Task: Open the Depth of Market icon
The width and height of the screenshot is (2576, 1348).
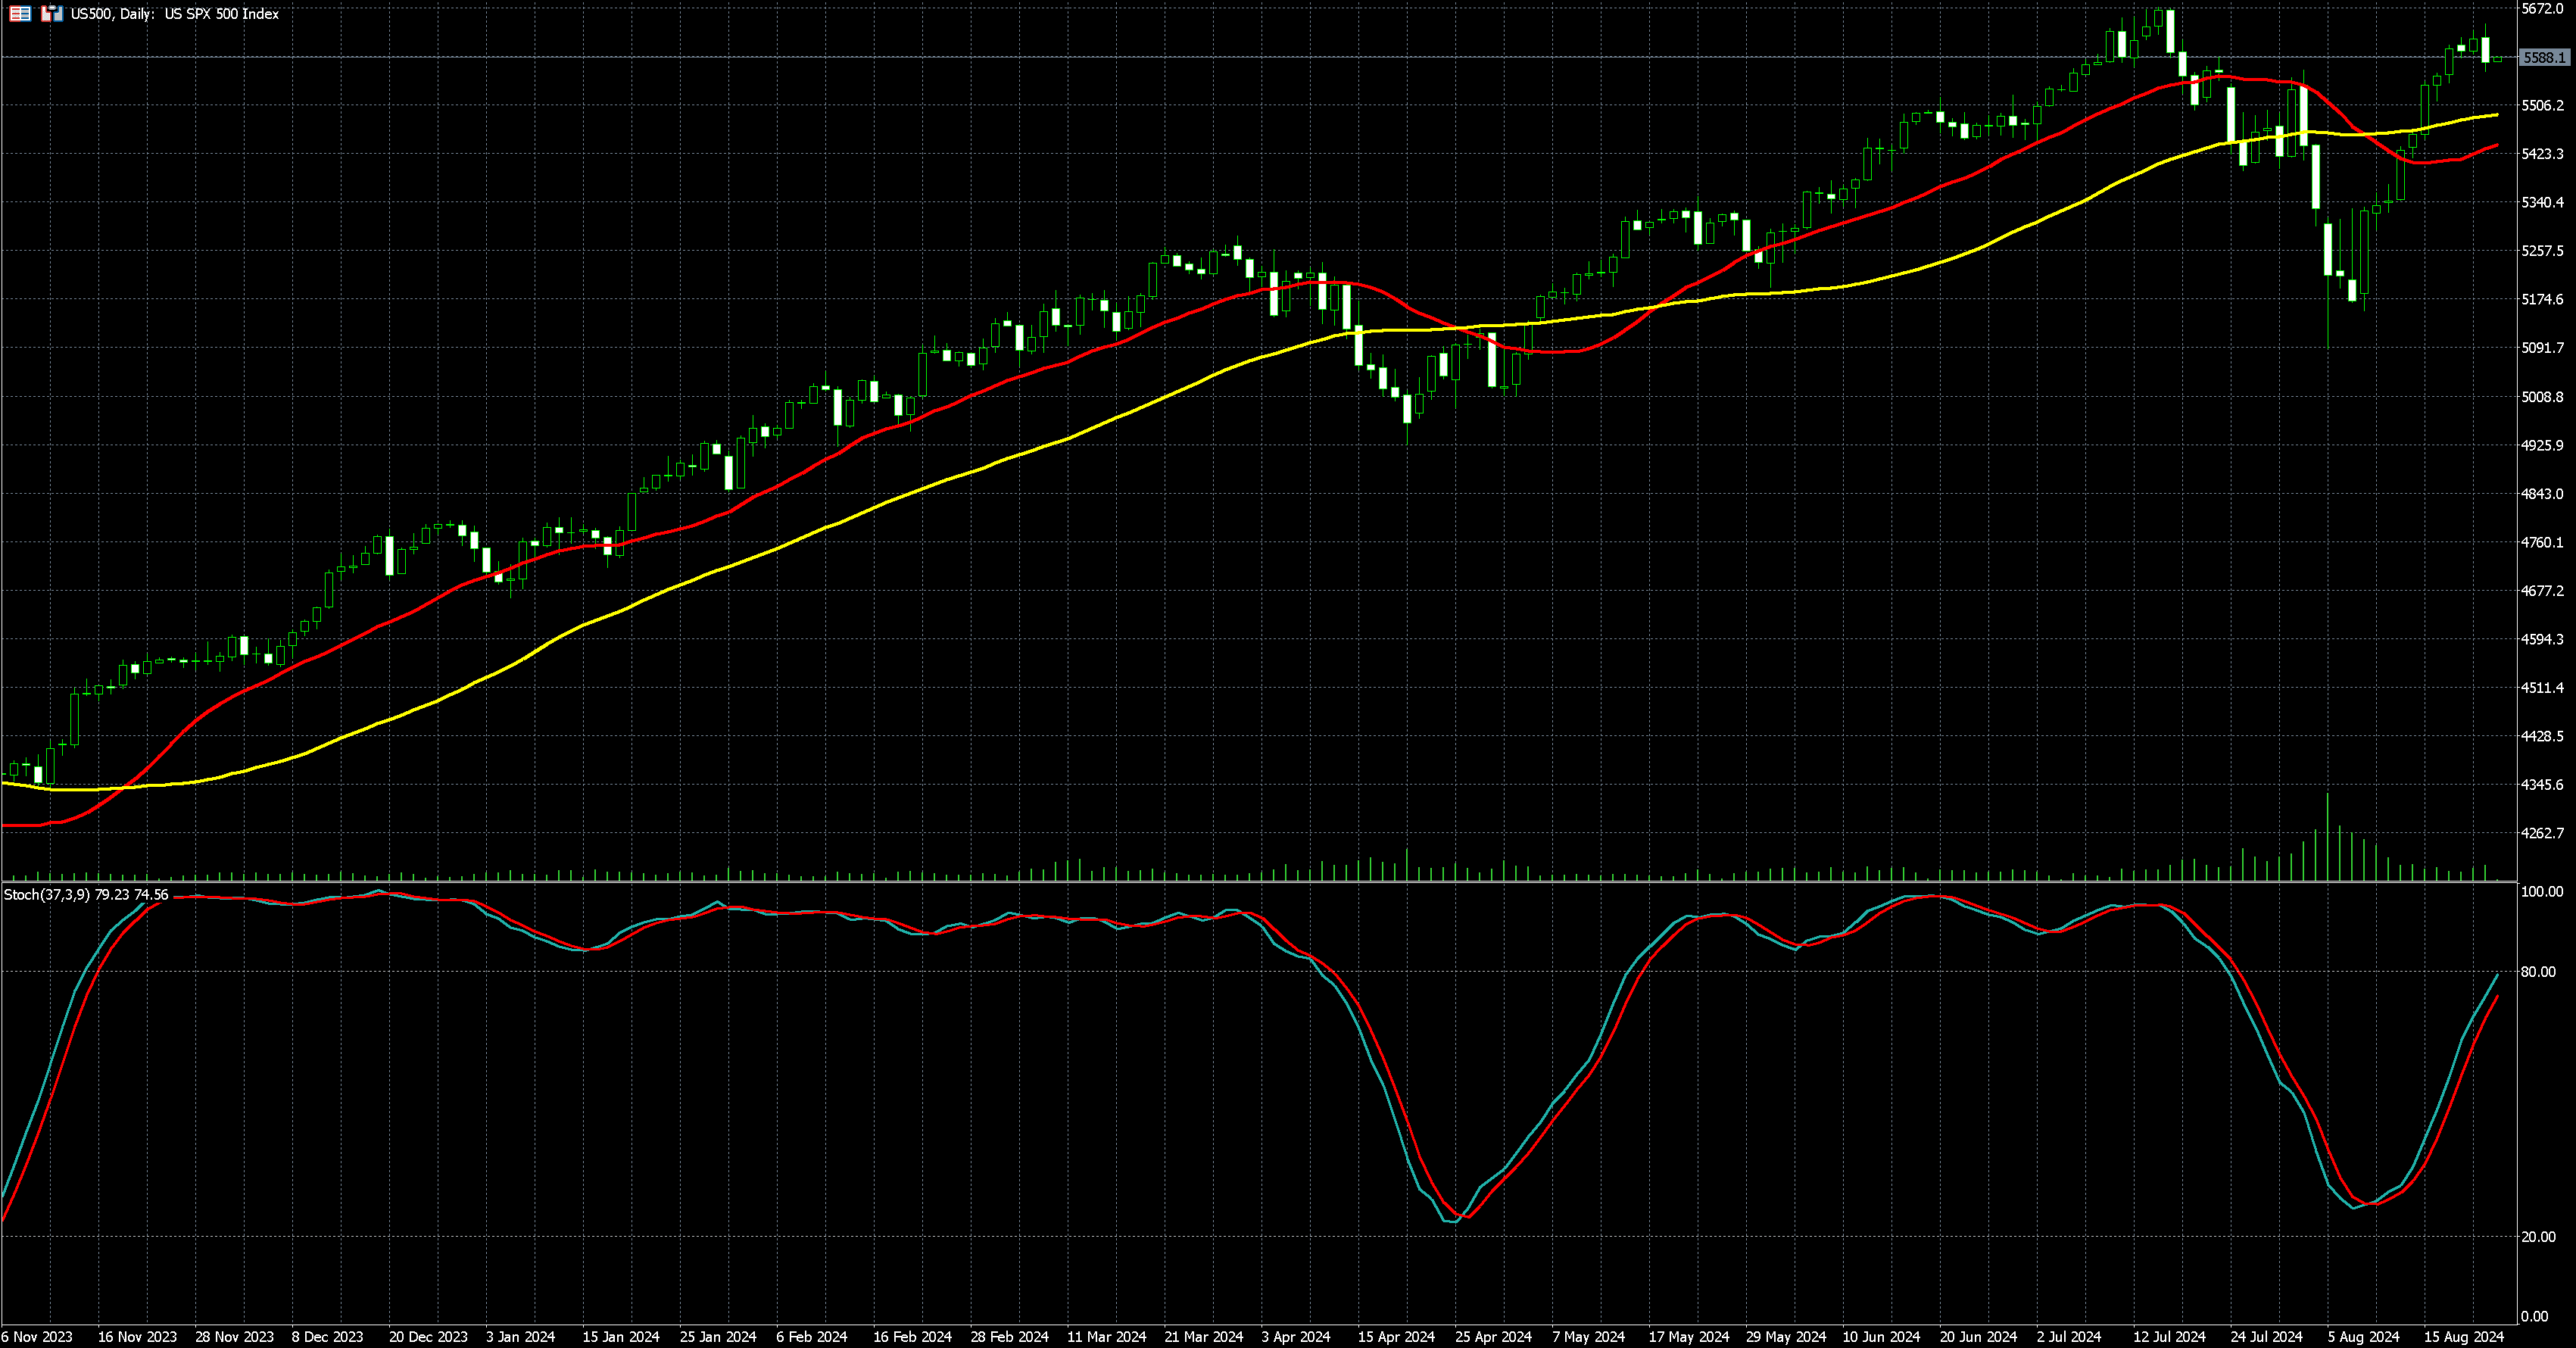Action: pyautogui.click(x=20, y=14)
